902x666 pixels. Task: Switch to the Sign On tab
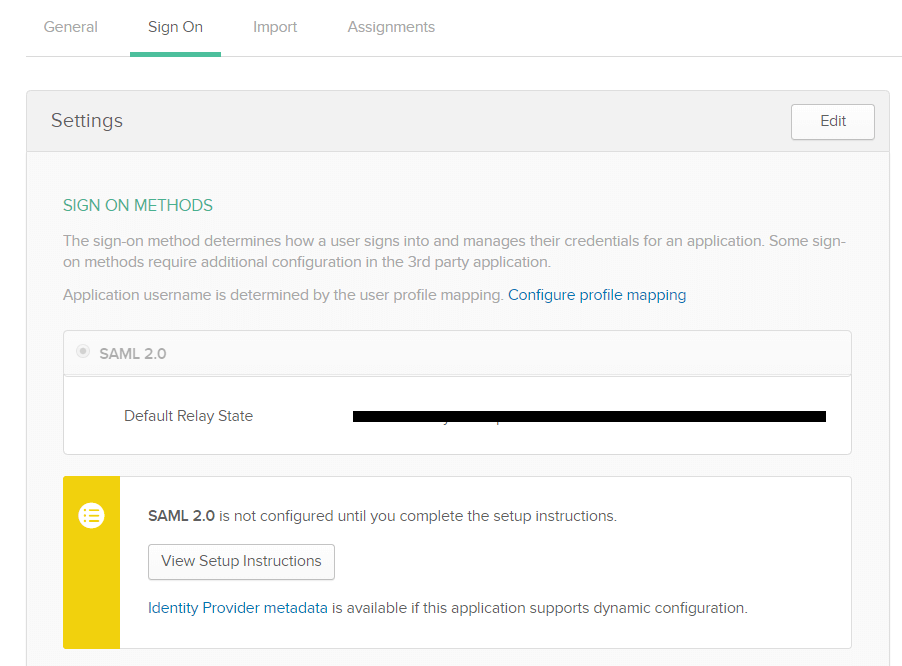[x=175, y=27]
